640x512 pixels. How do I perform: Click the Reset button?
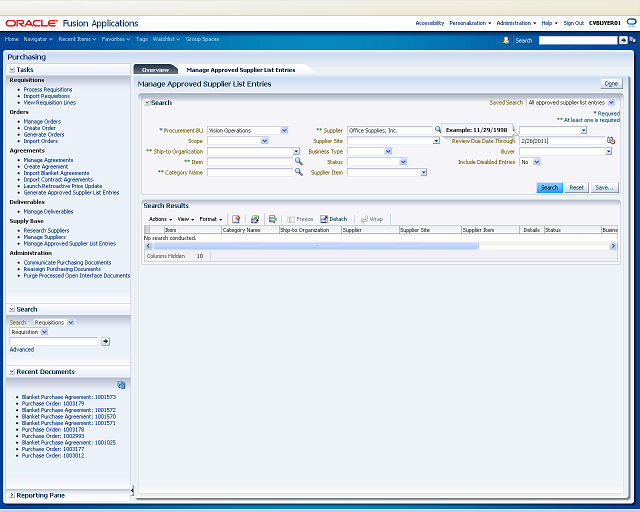tap(576, 188)
